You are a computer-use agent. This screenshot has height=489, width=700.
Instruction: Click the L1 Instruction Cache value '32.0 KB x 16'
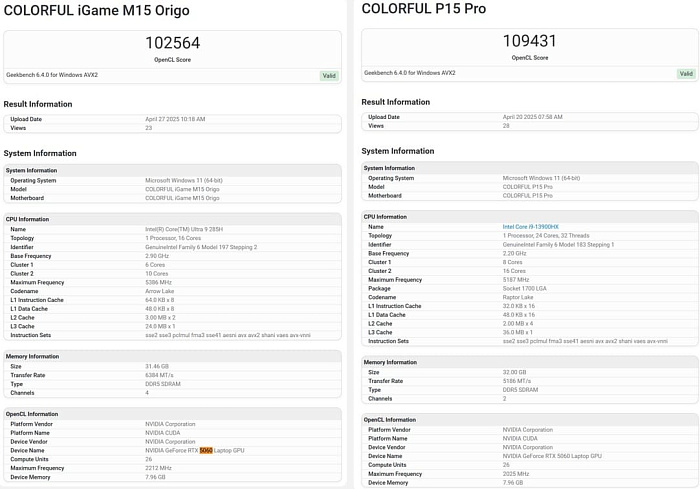pos(519,306)
